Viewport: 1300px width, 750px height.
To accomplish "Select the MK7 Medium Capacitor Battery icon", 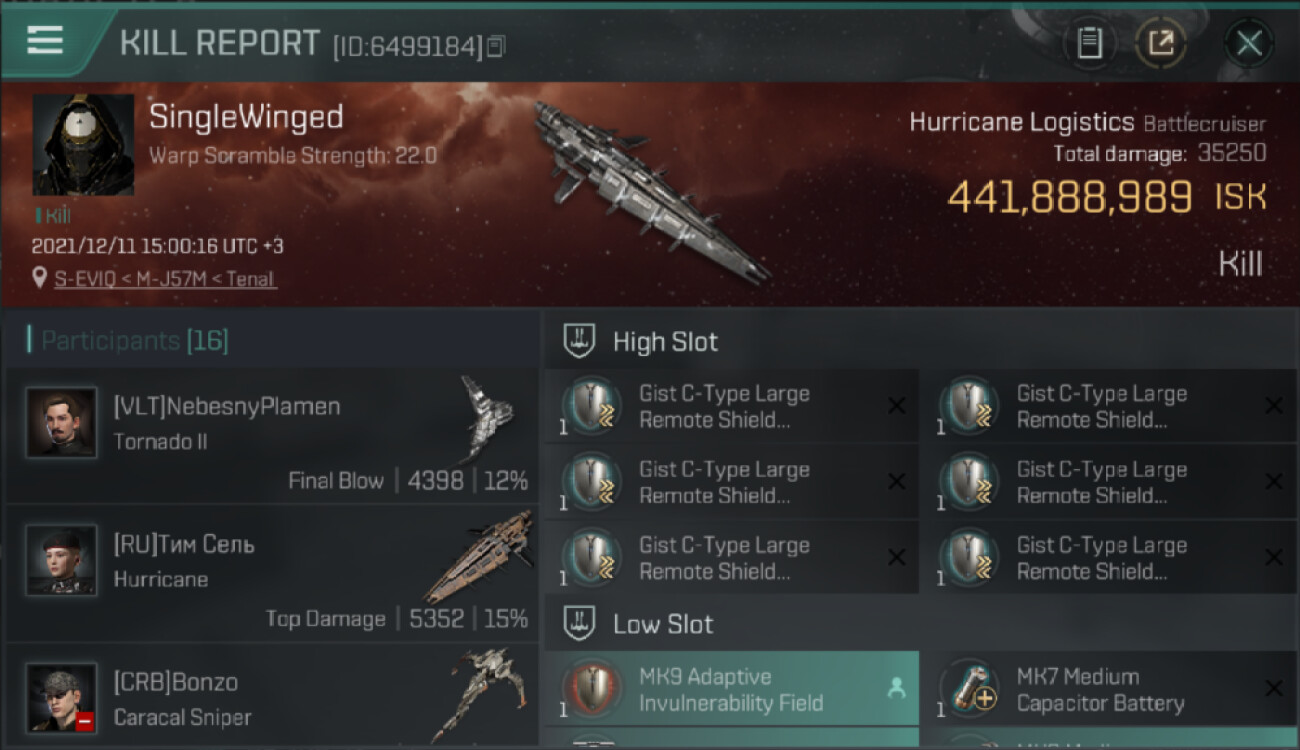I will click(970, 688).
